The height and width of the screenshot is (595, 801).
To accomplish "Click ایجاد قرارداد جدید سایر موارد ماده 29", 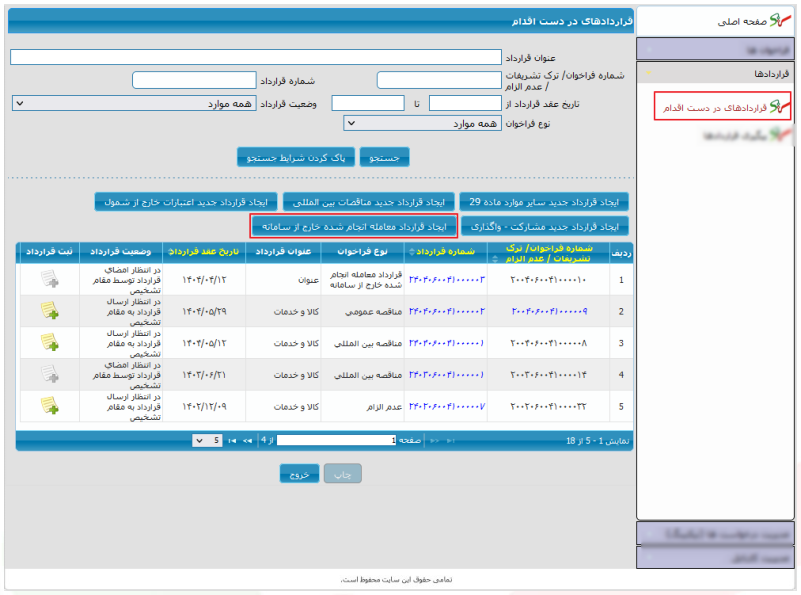I will coord(544,202).
